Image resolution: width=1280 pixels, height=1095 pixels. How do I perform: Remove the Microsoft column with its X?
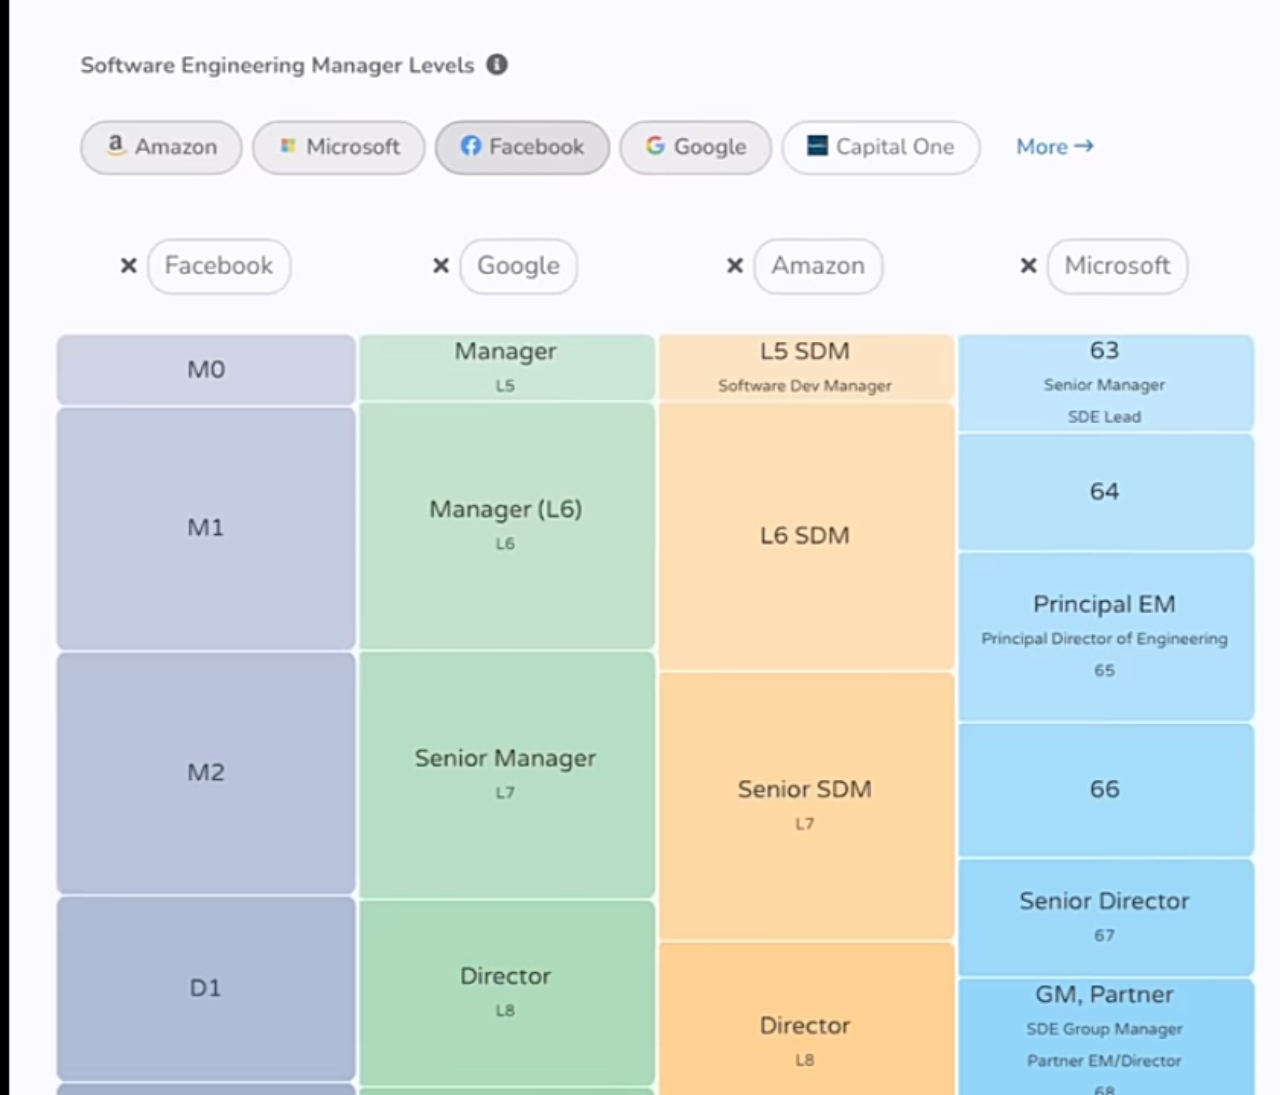(1028, 266)
